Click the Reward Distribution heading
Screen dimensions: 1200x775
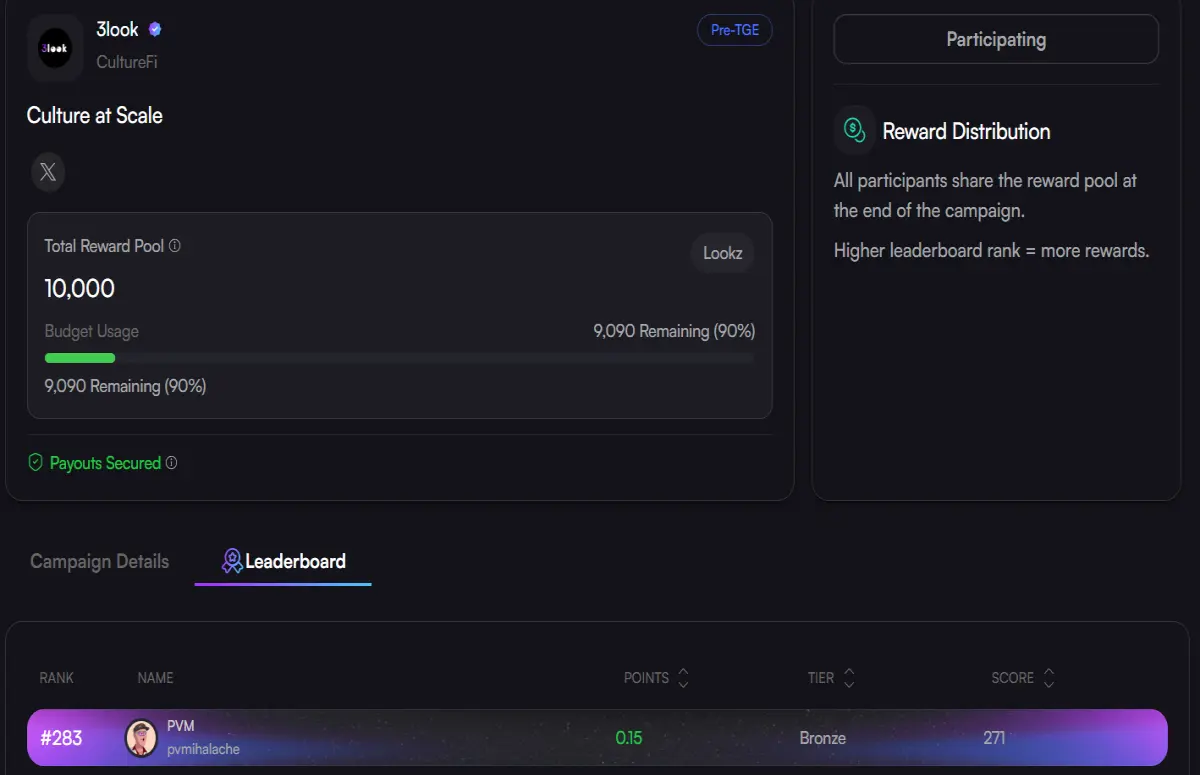(966, 131)
